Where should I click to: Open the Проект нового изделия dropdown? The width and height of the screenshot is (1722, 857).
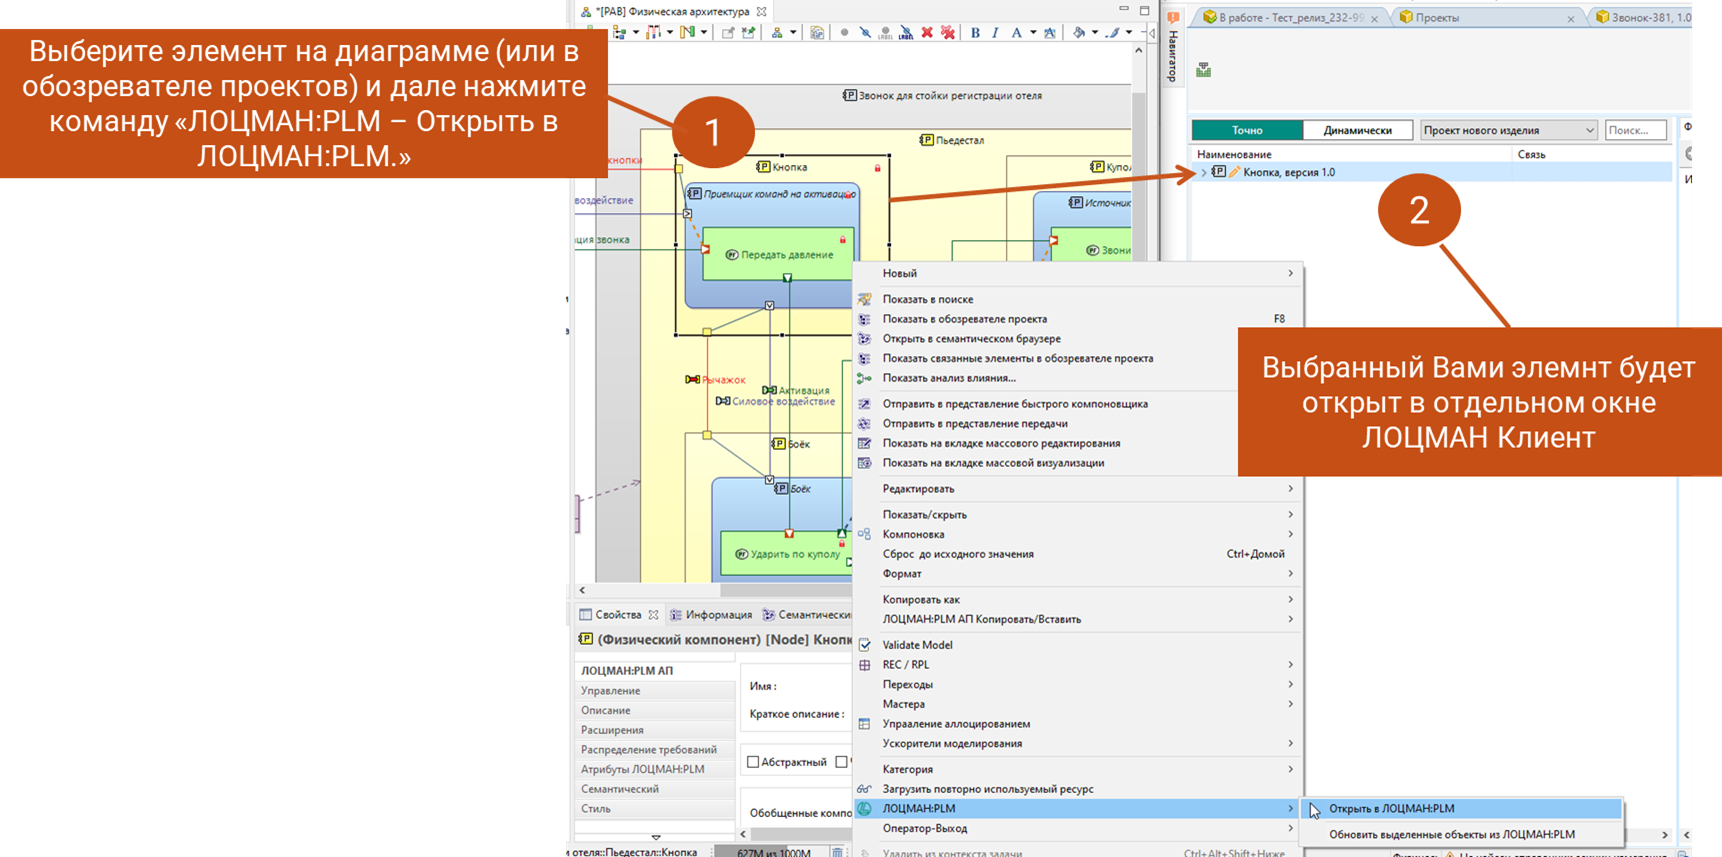[1508, 130]
